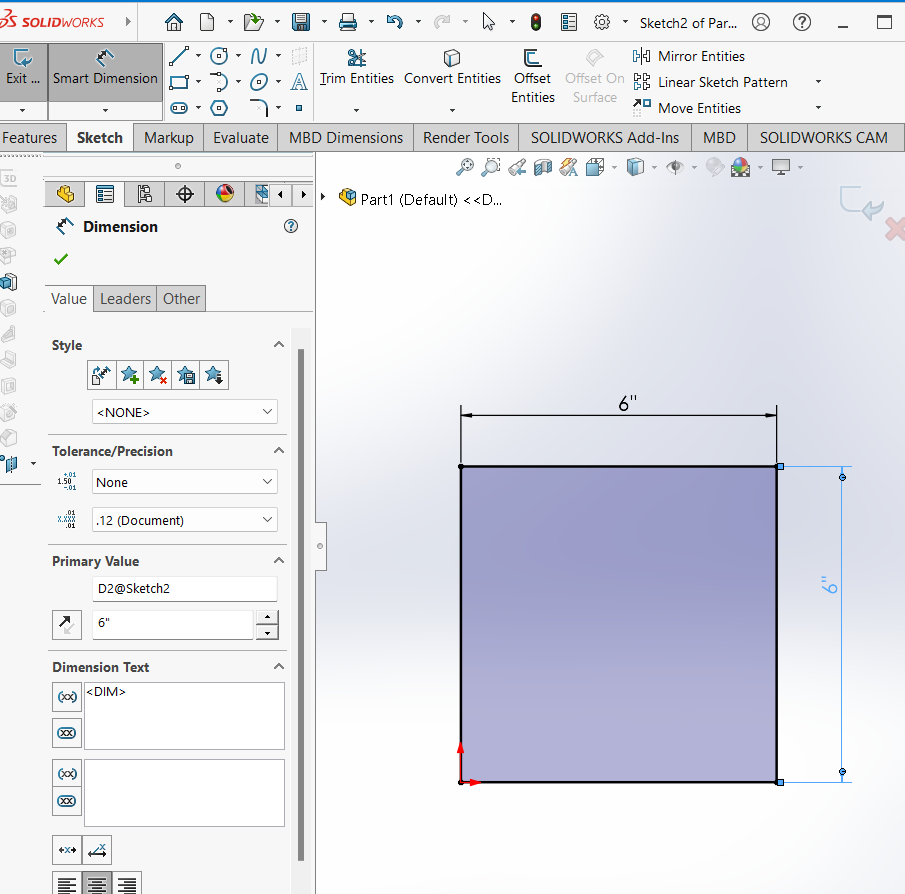
Task: Click Convert Entities tool
Action: pyautogui.click(x=452, y=68)
